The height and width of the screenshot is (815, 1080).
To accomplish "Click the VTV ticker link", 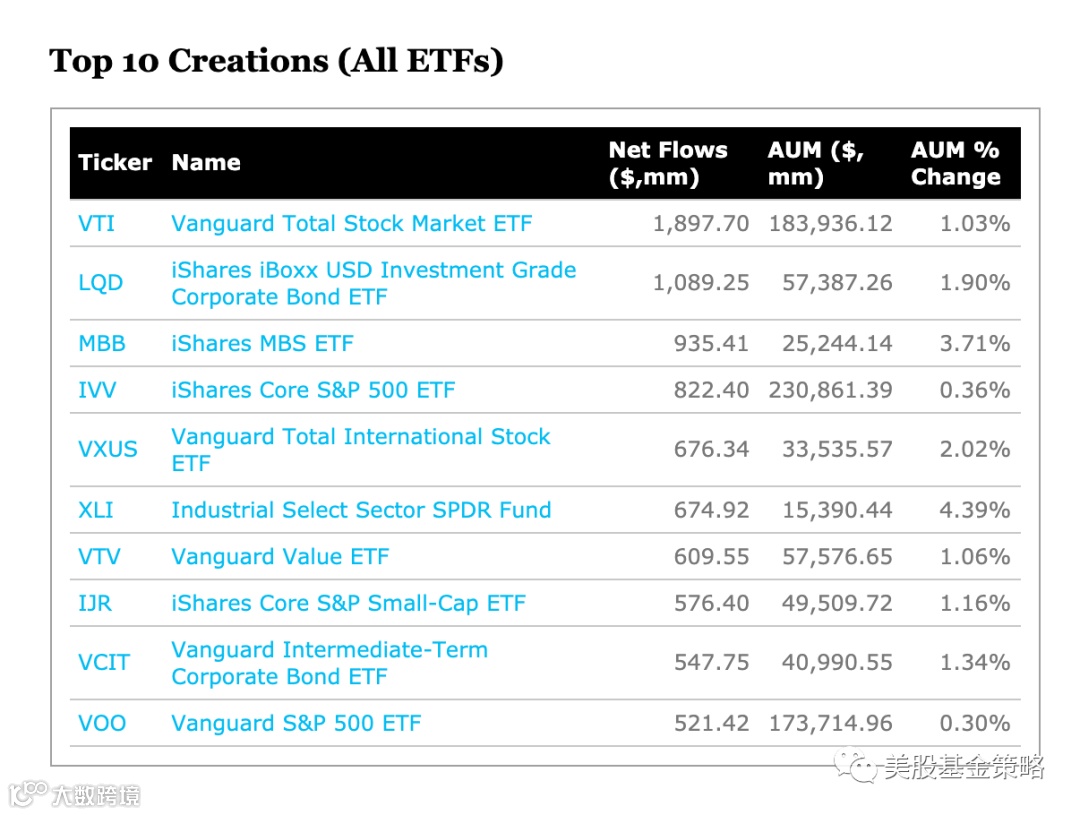I will coord(99,557).
